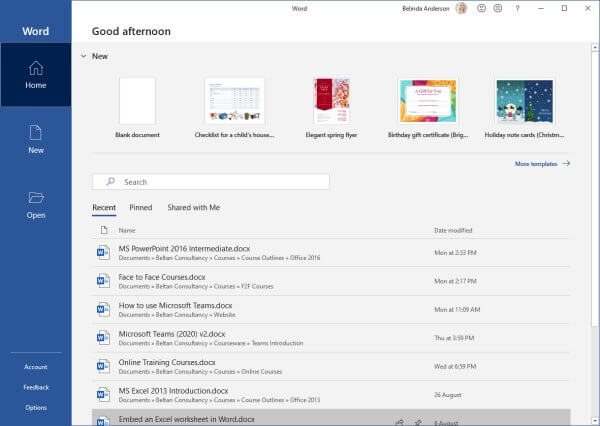This screenshot has height=426, width=600.
Task: Click path 'Courses » F2F Courses' text
Action: tap(243, 286)
